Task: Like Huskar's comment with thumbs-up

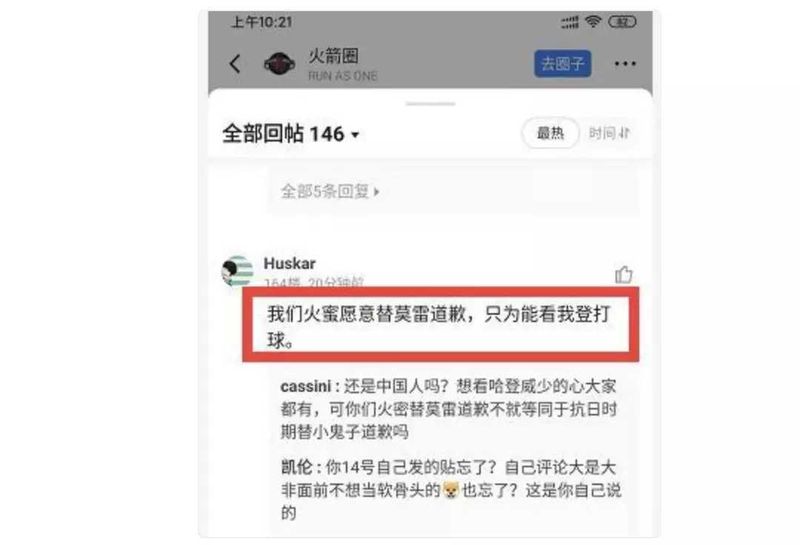Action: (623, 275)
